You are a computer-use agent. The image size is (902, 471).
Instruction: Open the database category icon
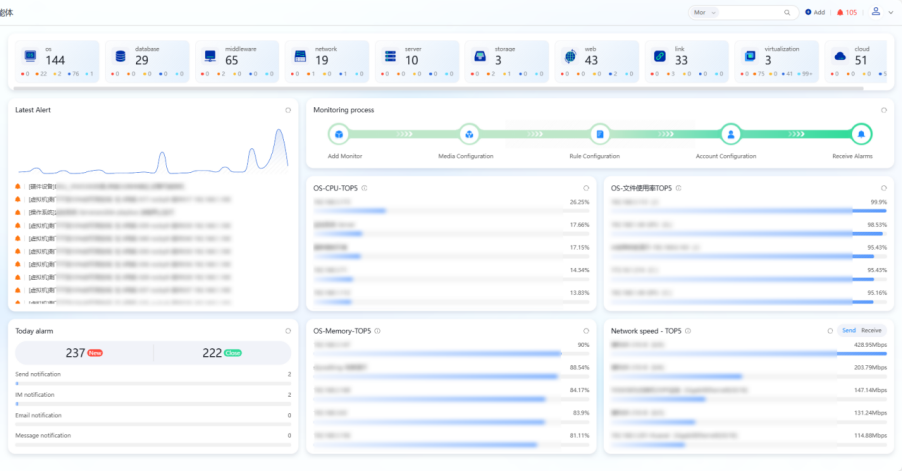(x=120, y=55)
